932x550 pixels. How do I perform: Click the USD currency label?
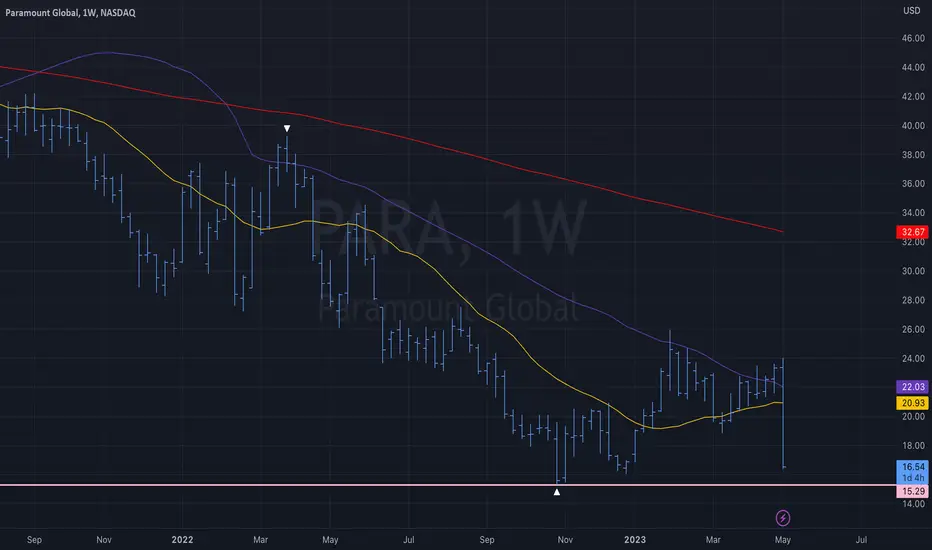(912, 11)
